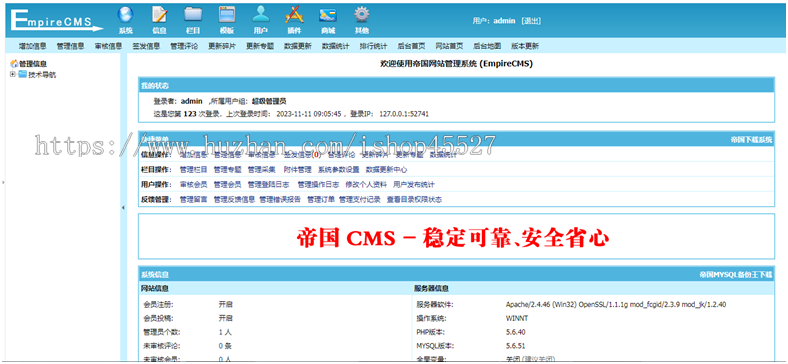Go to 后台首页 in the sub-navigation bar
Viewport: 788px width, 364px height.
411,46
